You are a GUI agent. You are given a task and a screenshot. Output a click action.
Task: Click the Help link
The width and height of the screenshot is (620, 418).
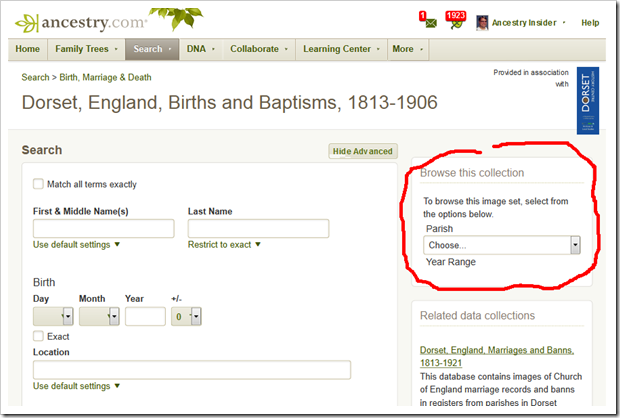click(590, 23)
